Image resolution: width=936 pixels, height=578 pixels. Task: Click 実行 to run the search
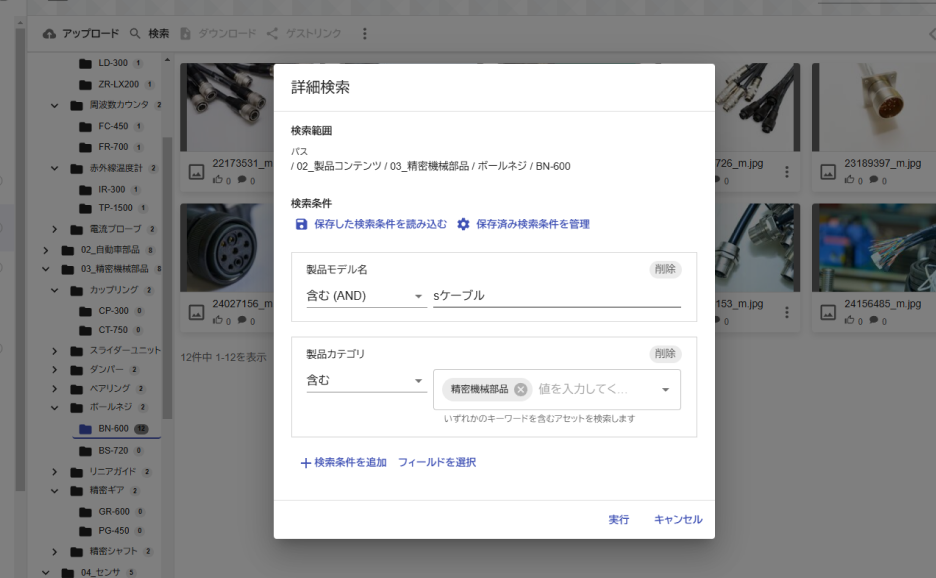(619, 519)
